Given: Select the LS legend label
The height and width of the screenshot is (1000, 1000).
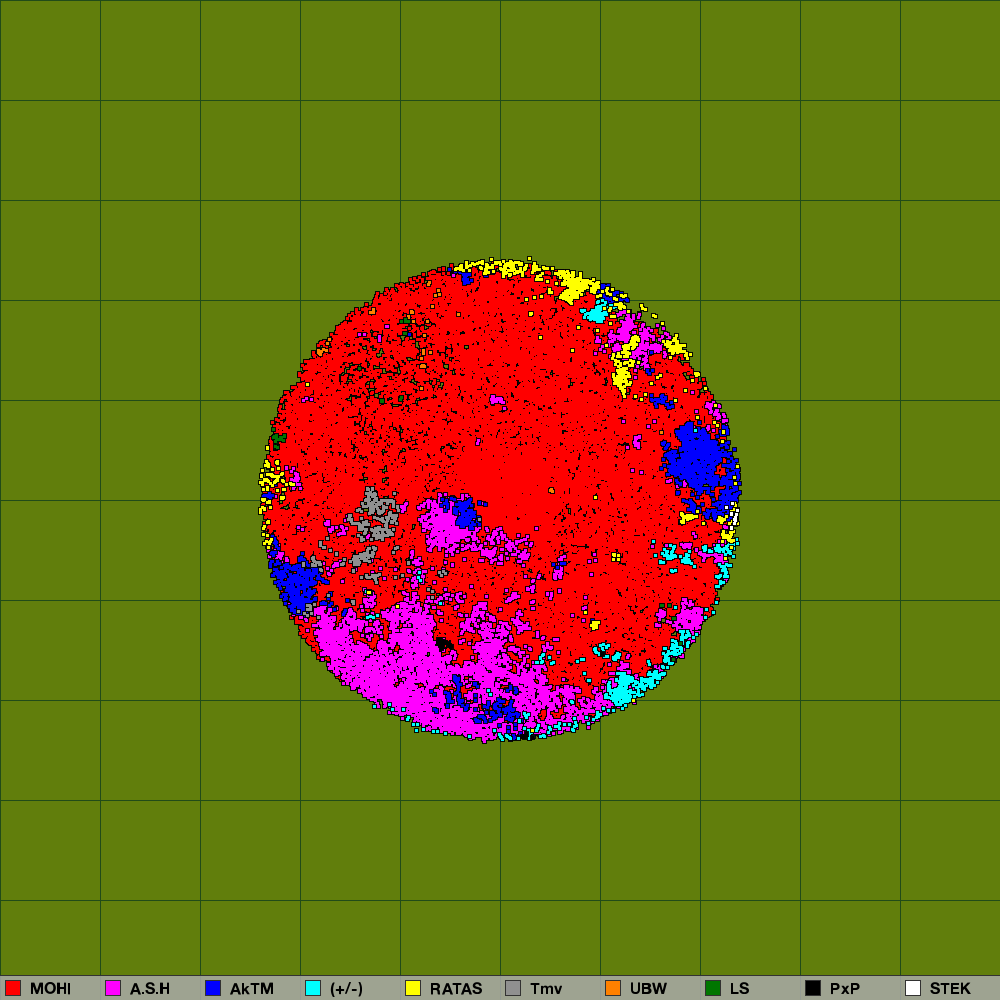Looking at the screenshot, I should (740, 989).
